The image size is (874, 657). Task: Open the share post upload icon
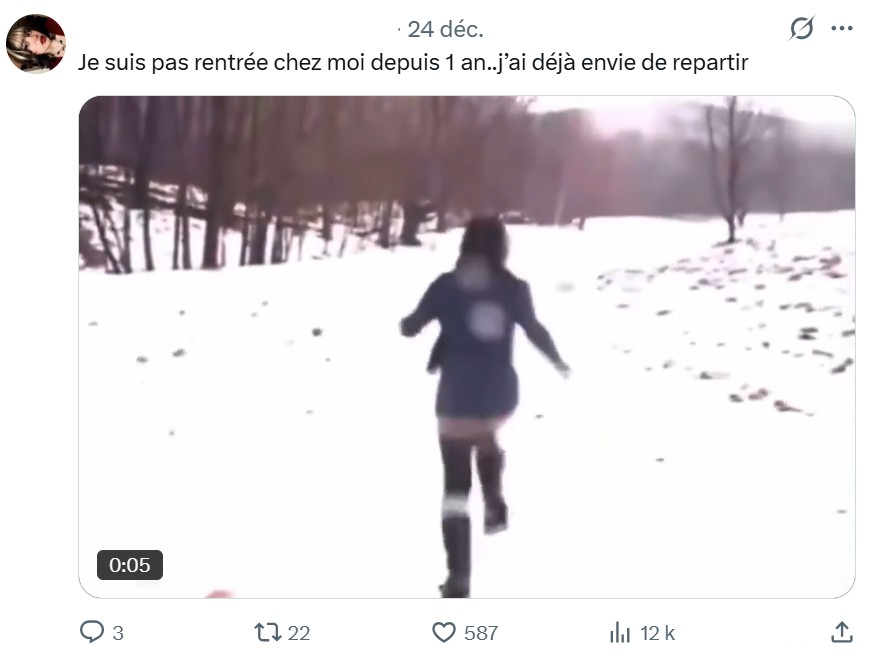click(x=842, y=632)
